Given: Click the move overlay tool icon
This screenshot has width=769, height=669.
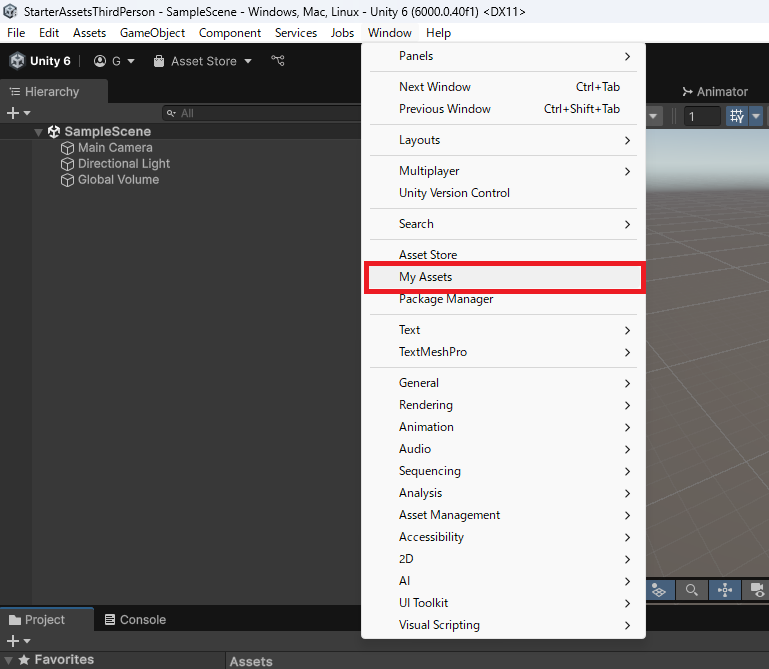Looking at the screenshot, I should pyautogui.click(x=725, y=590).
